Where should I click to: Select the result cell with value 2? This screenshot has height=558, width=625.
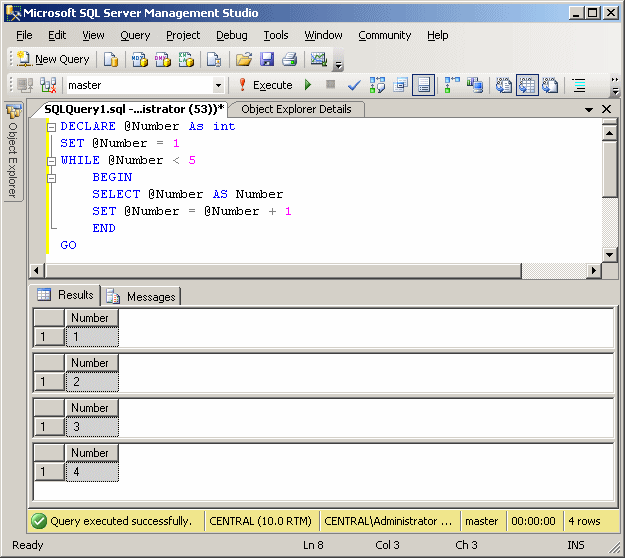pyautogui.click(x=92, y=382)
